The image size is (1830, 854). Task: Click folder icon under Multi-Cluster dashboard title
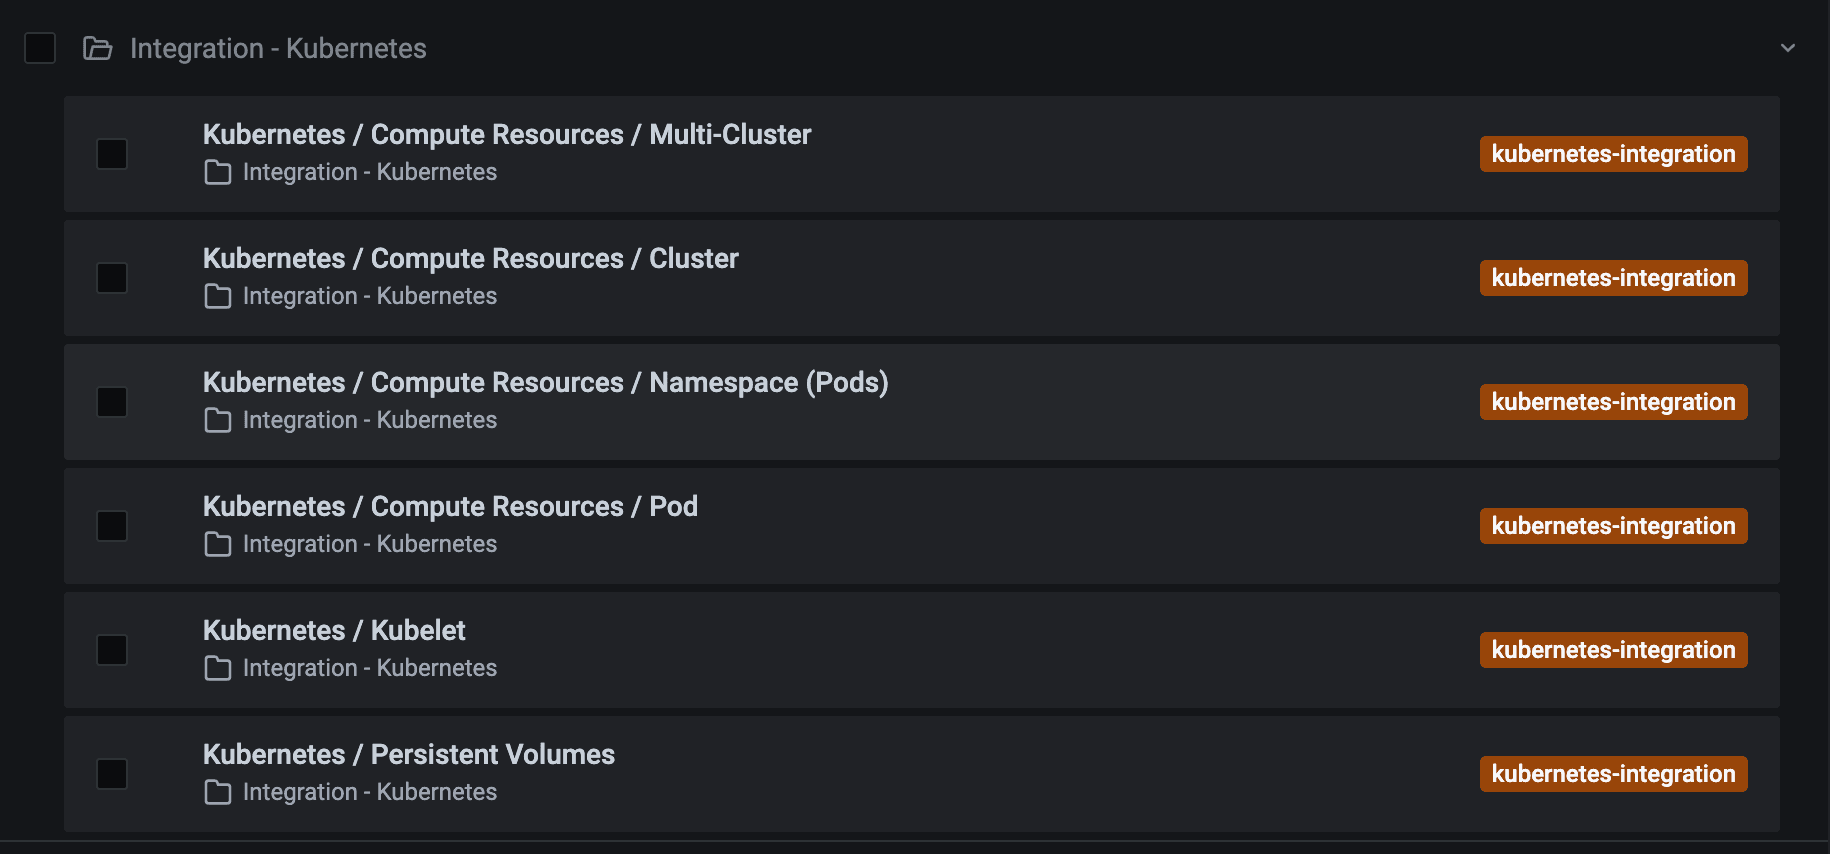[x=217, y=173]
